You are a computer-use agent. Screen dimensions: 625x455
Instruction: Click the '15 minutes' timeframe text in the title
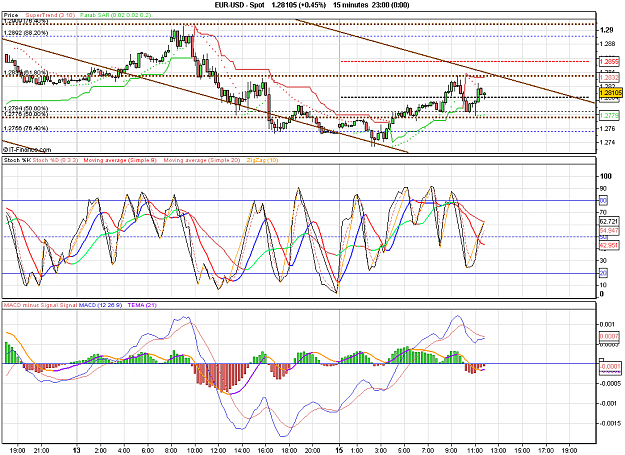point(350,5)
